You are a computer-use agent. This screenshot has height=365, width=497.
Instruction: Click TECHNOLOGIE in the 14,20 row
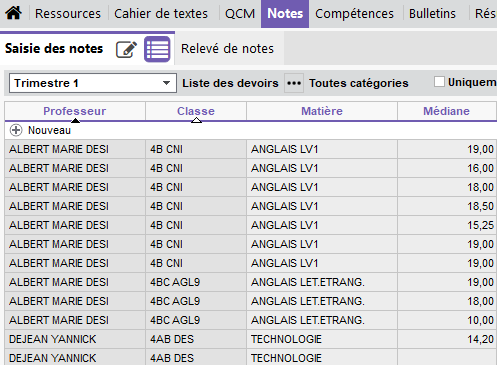pyautogui.click(x=286, y=339)
